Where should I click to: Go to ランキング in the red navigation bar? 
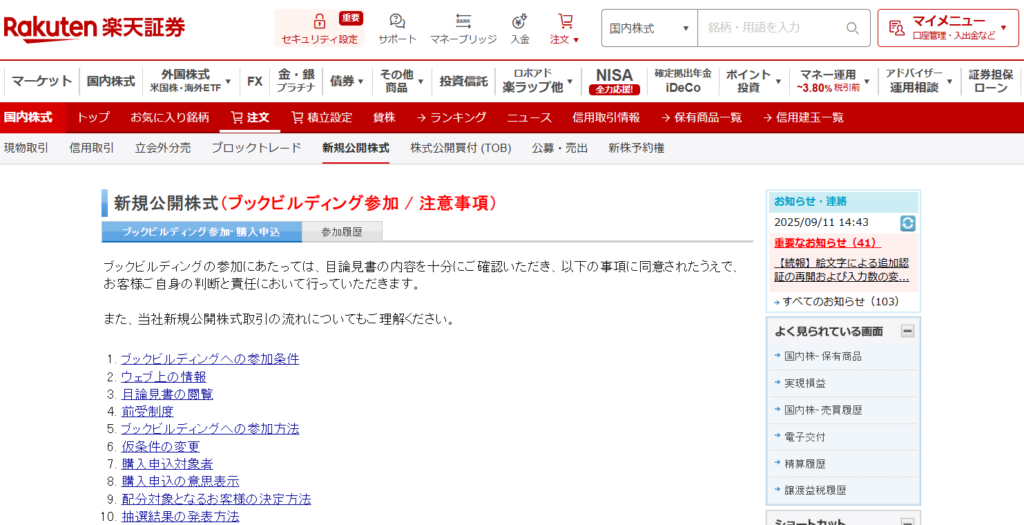pos(451,117)
